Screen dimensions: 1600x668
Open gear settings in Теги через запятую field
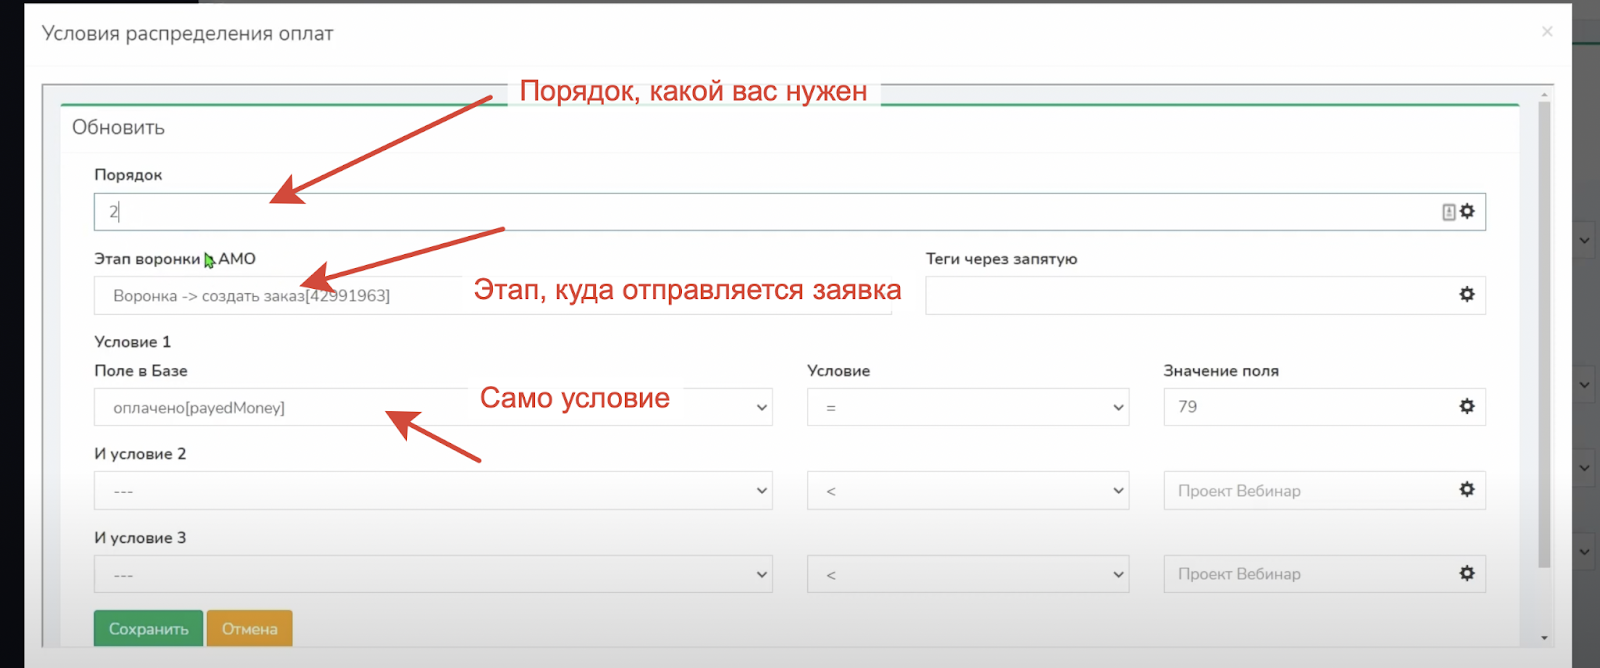click(1467, 294)
